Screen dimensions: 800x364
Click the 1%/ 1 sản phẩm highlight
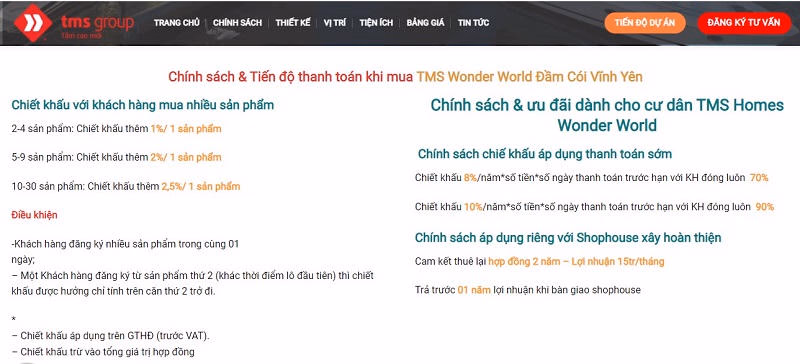[186, 129]
